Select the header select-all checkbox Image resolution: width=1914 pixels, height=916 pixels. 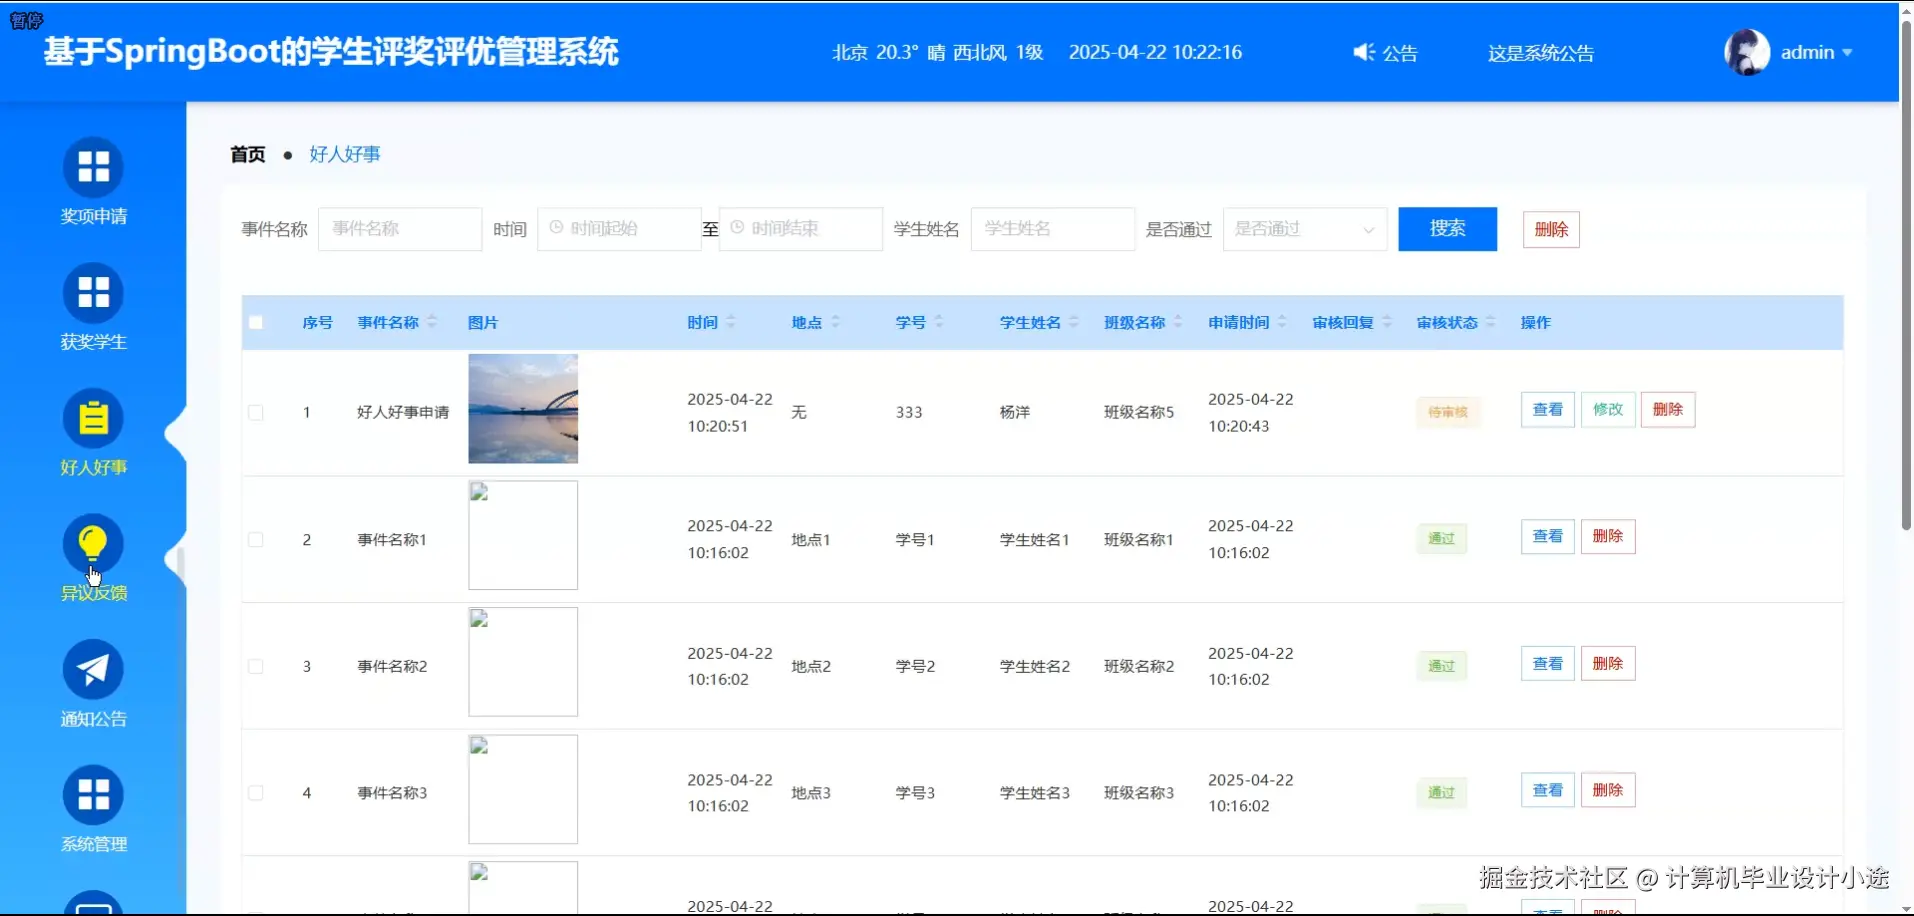(256, 322)
